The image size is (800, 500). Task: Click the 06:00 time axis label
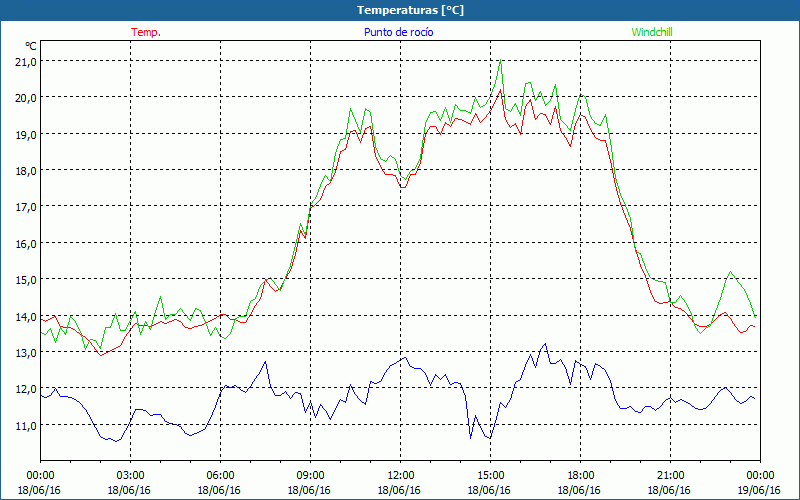pyautogui.click(x=220, y=476)
